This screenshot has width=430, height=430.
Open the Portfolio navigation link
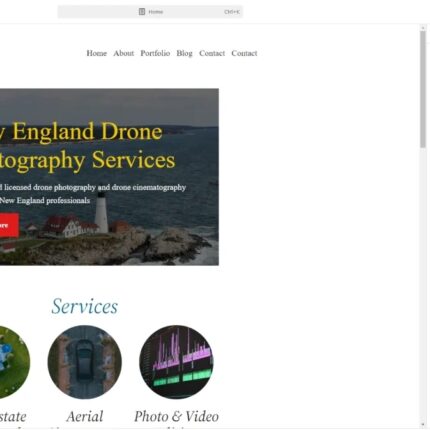(x=155, y=53)
